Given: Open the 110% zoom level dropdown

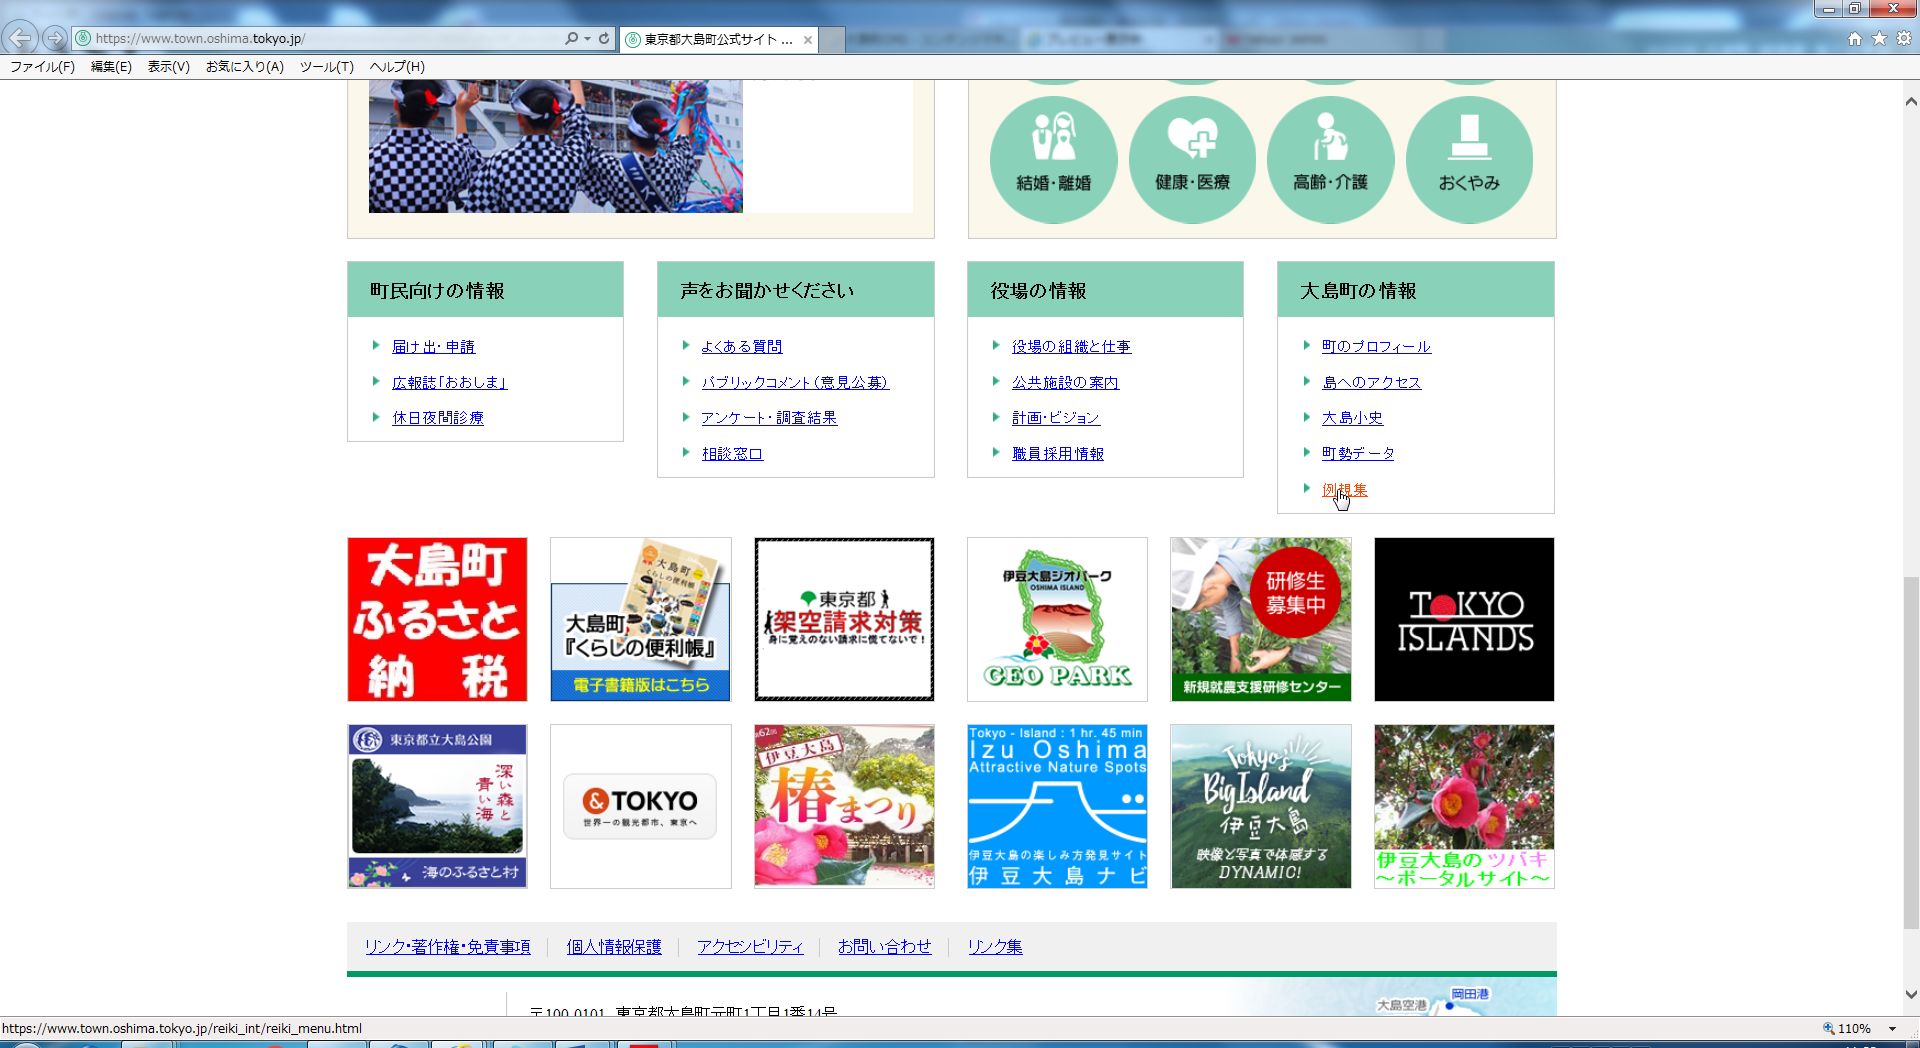Looking at the screenshot, I should coord(1892,1029).
